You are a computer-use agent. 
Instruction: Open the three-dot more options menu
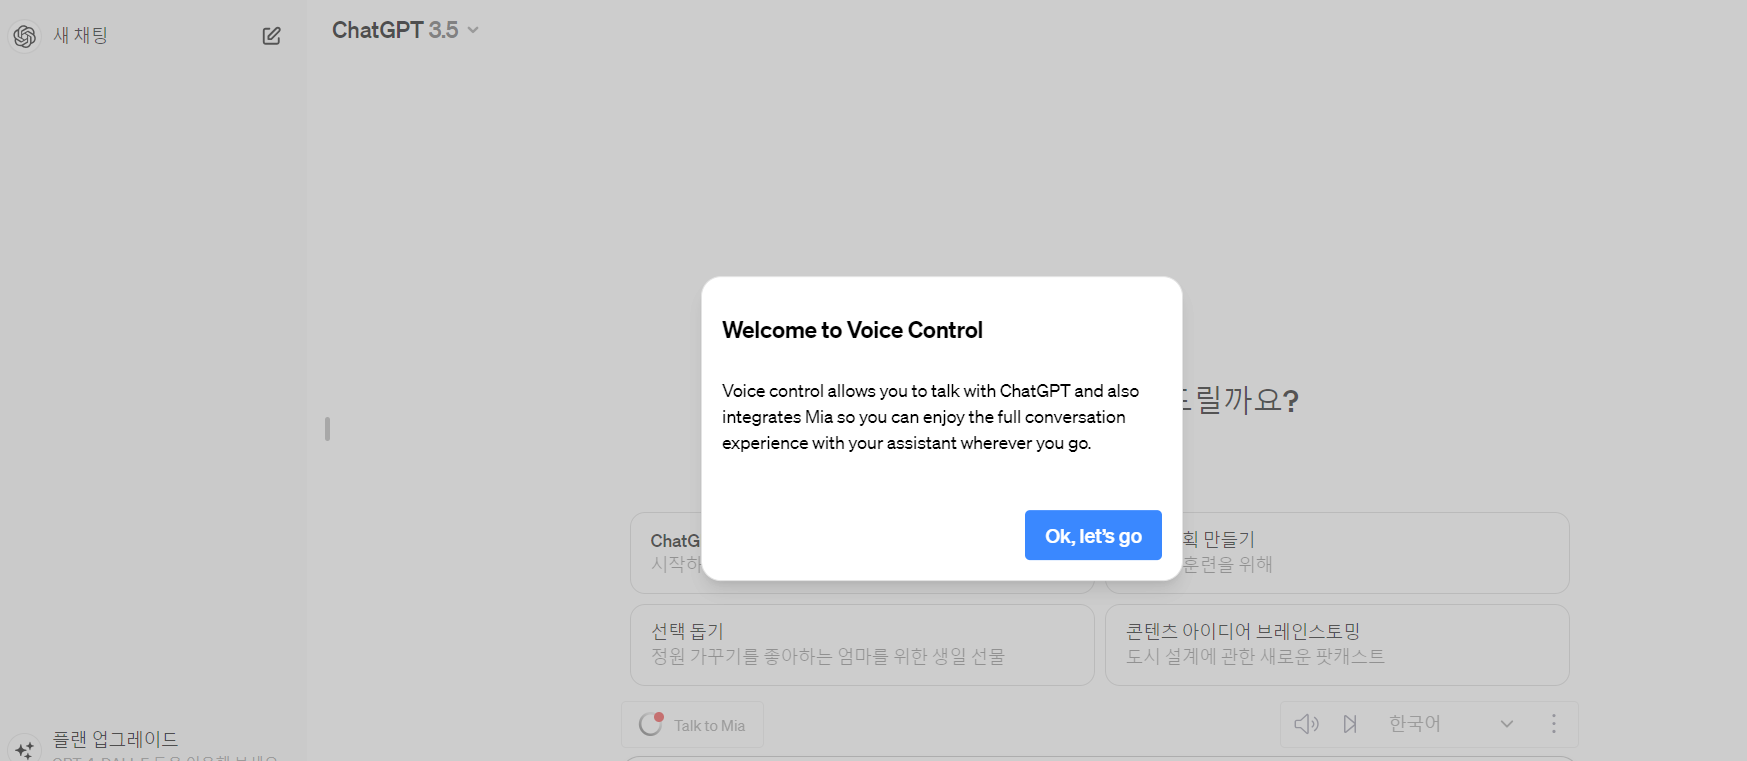1554,724
